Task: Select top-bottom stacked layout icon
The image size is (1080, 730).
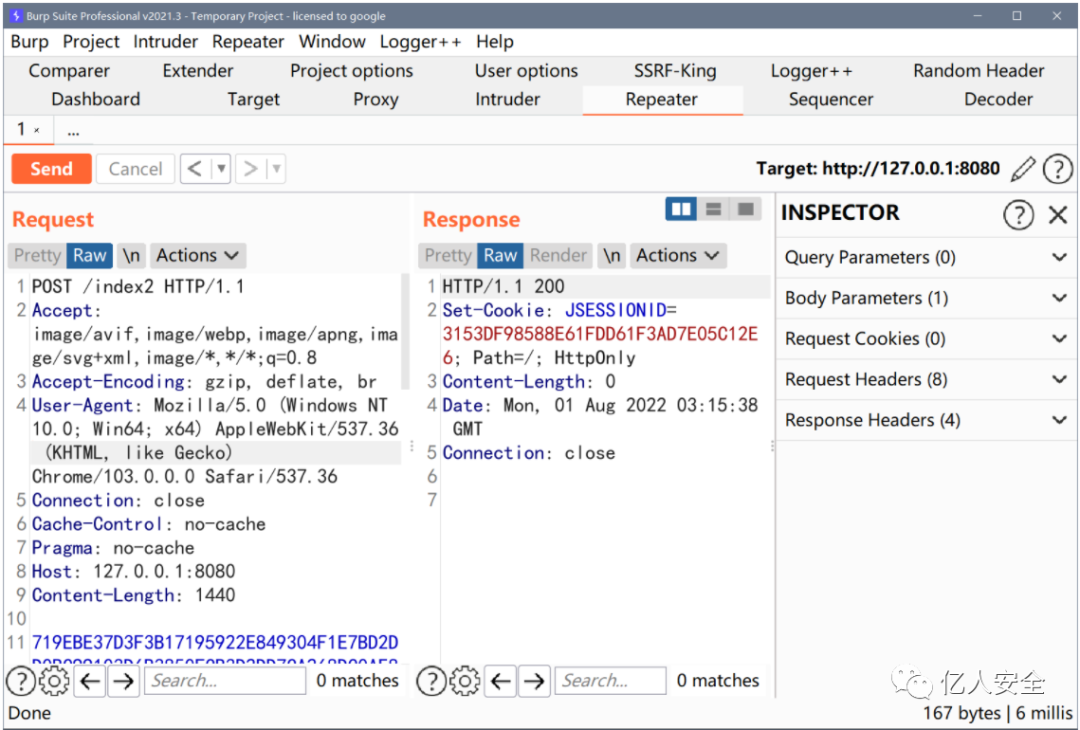Action: (x=714, y=209)
